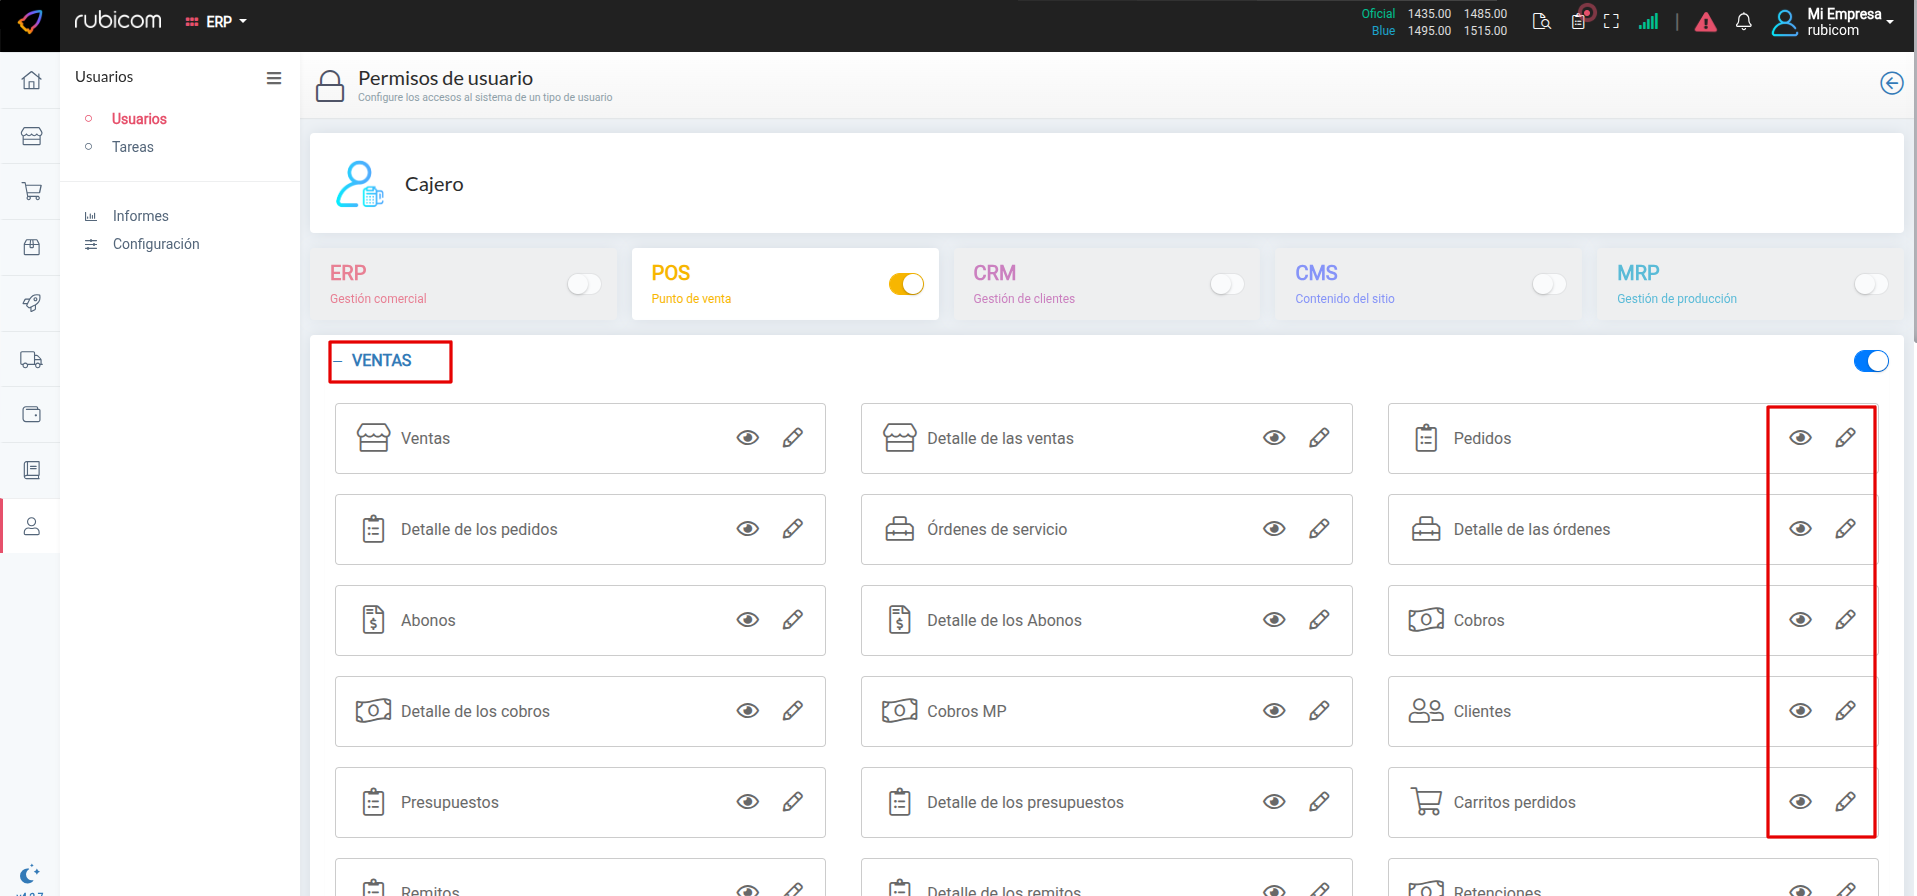
Task: Open the home icon in sidebar
Action: 31,80
